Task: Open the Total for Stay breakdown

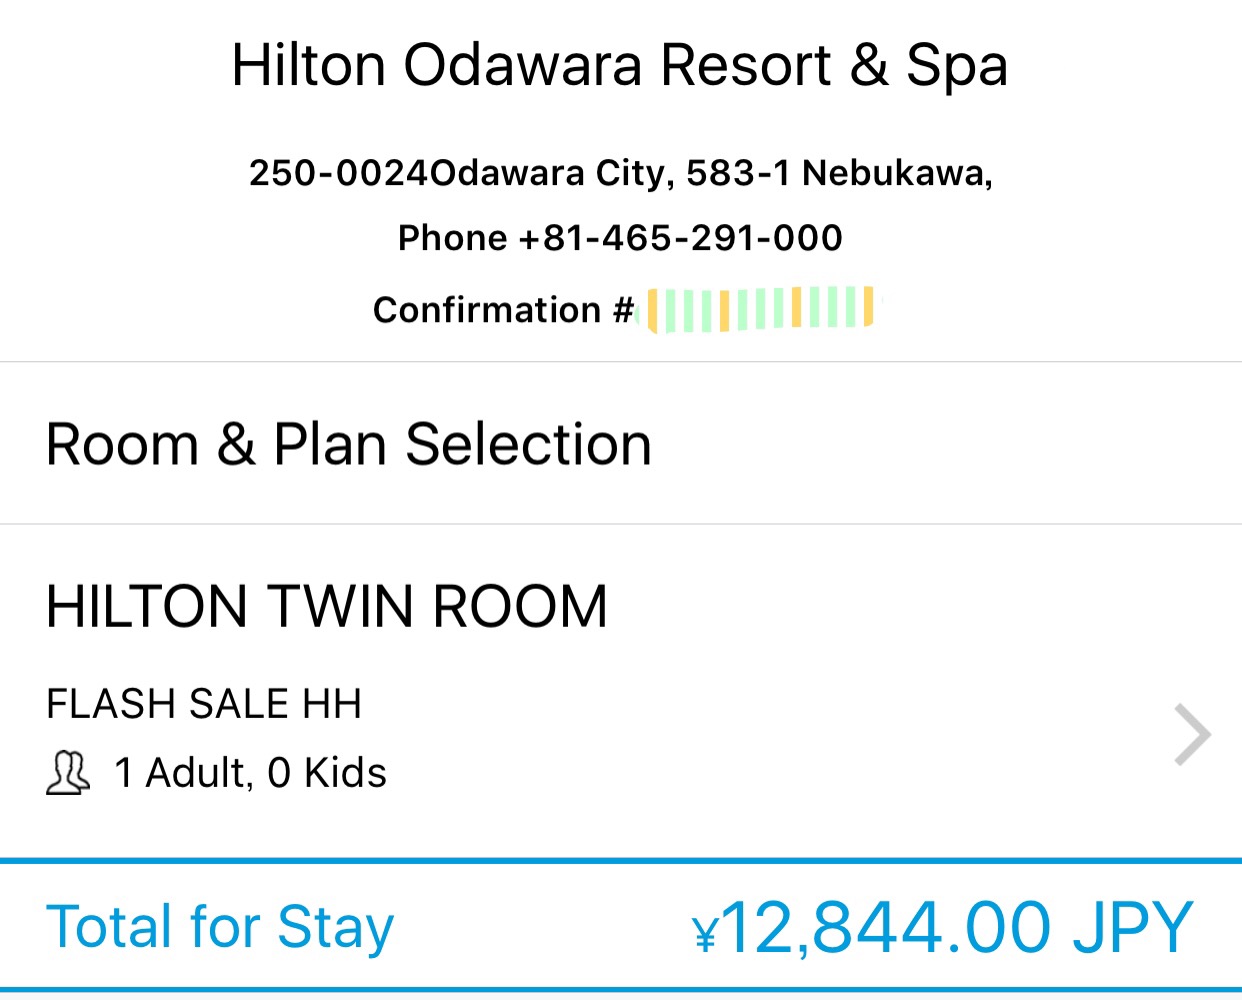Action: click(x=621, y=926)
